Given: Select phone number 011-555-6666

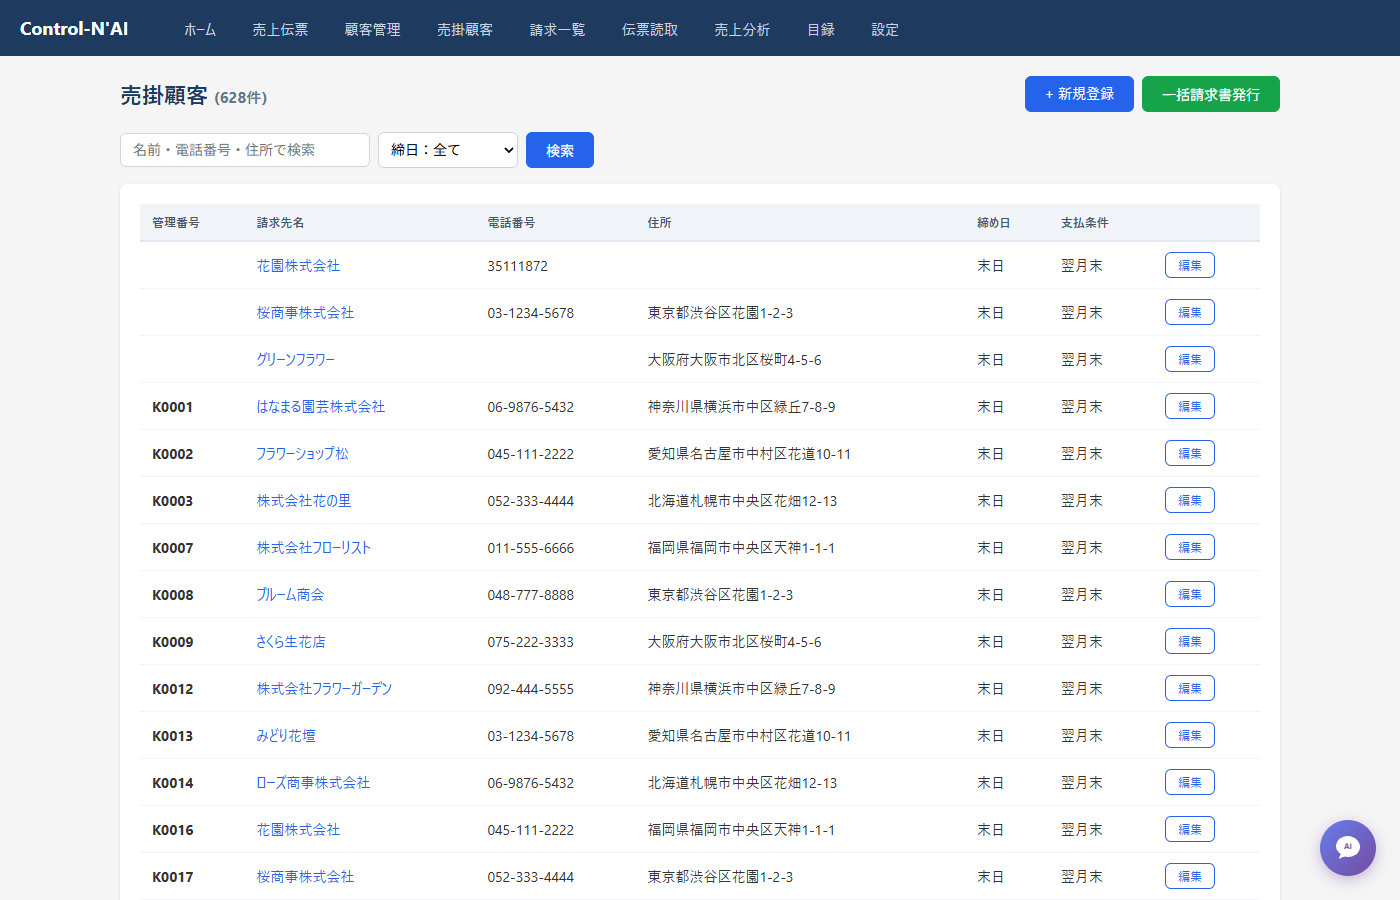Looking at the screenshot, I should pyautogui.click(x=531, y=548).
